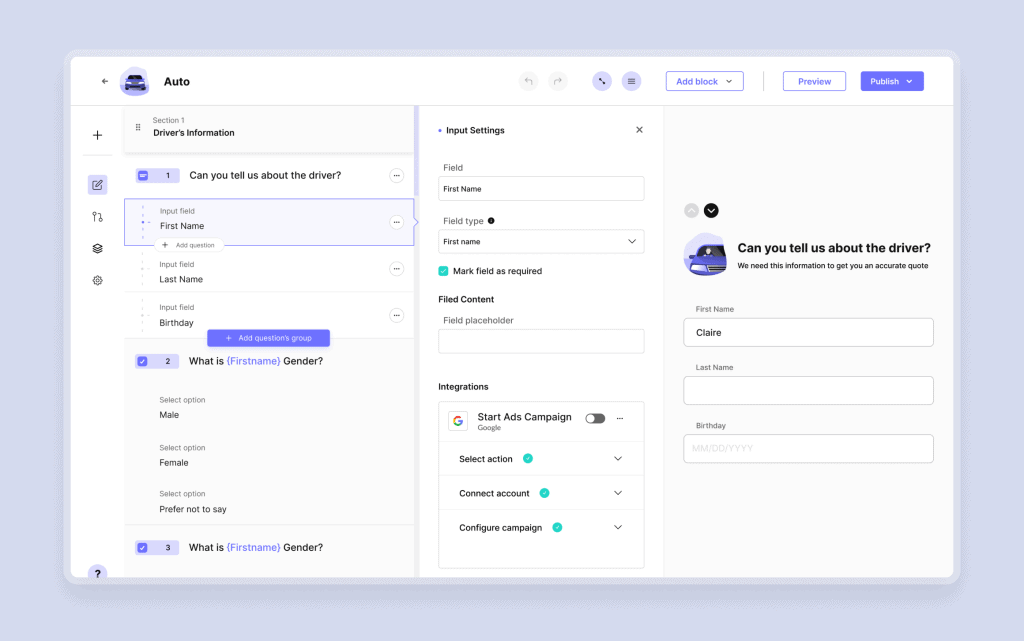The height and width of the screenshot is (641, 1024).
Task: Click the Auto form title
Action: click(176, 82)
